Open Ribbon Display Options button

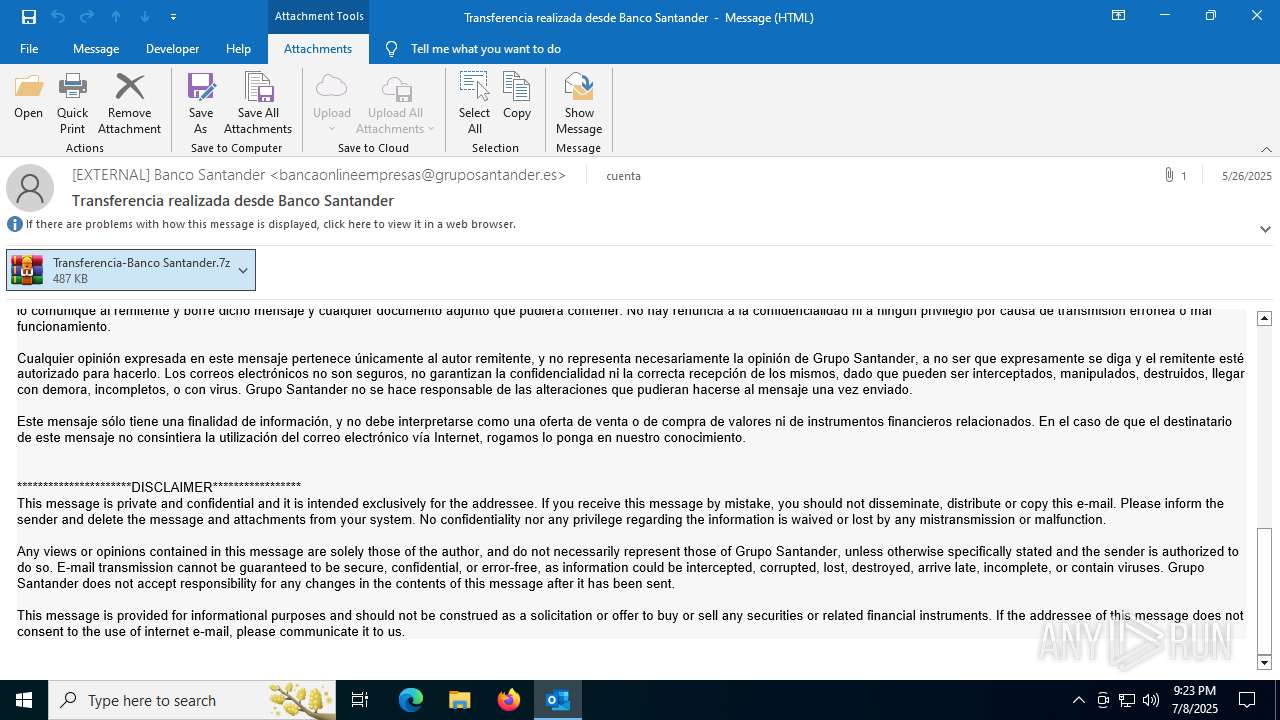[1118, 16]
